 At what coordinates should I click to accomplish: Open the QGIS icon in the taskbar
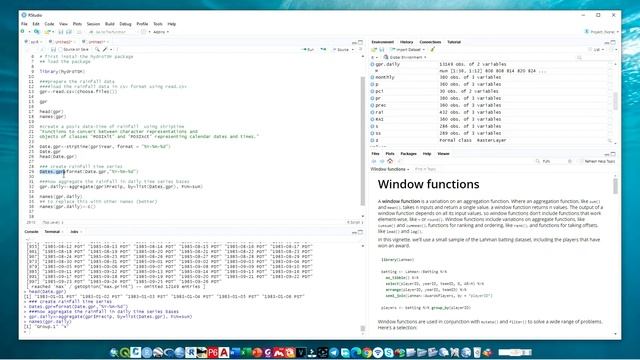(125, 352)
